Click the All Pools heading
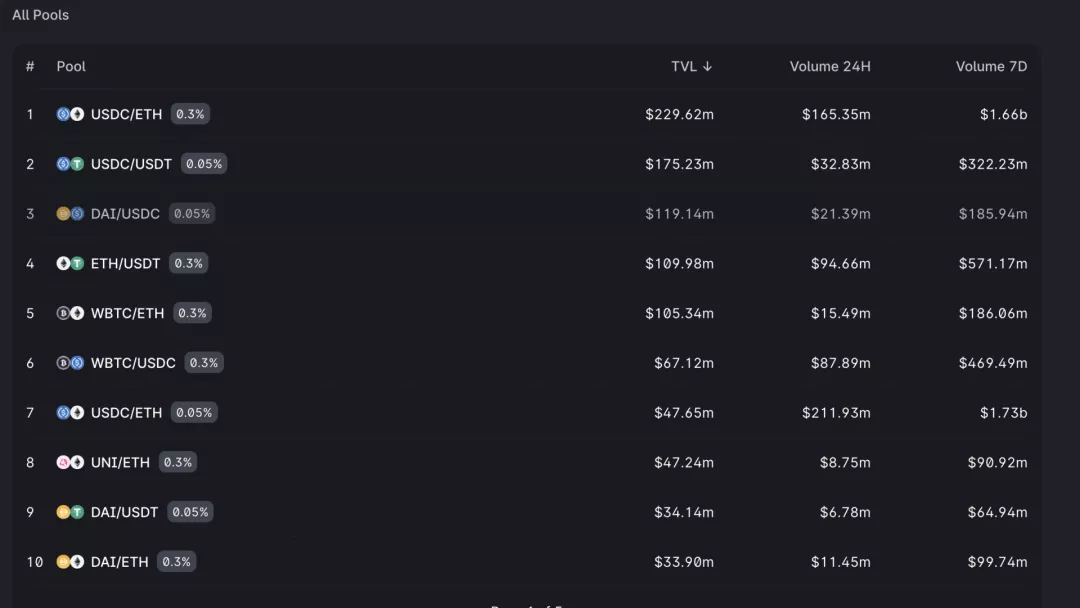The height and width of the screenshot is (608, 1080). pos(41,15)
